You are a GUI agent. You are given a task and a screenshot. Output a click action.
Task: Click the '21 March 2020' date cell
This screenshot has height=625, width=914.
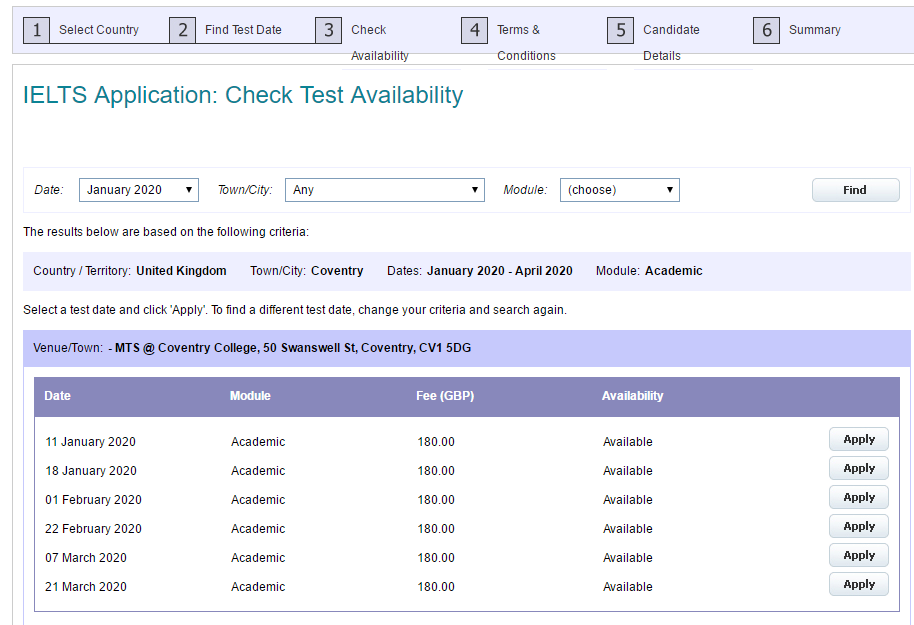tap(86, 587)
